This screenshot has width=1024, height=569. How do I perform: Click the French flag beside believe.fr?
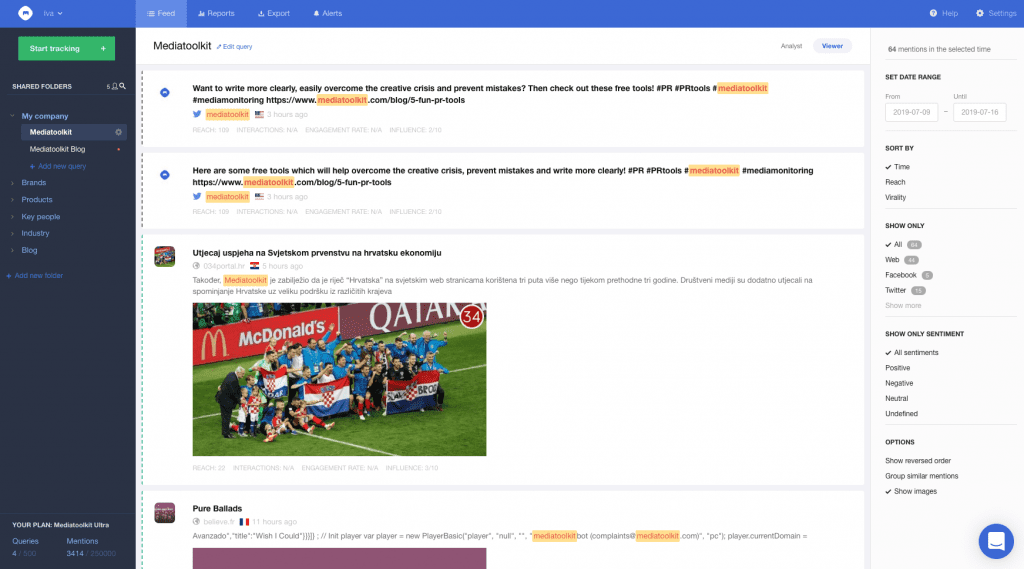[x=244, y=522]
